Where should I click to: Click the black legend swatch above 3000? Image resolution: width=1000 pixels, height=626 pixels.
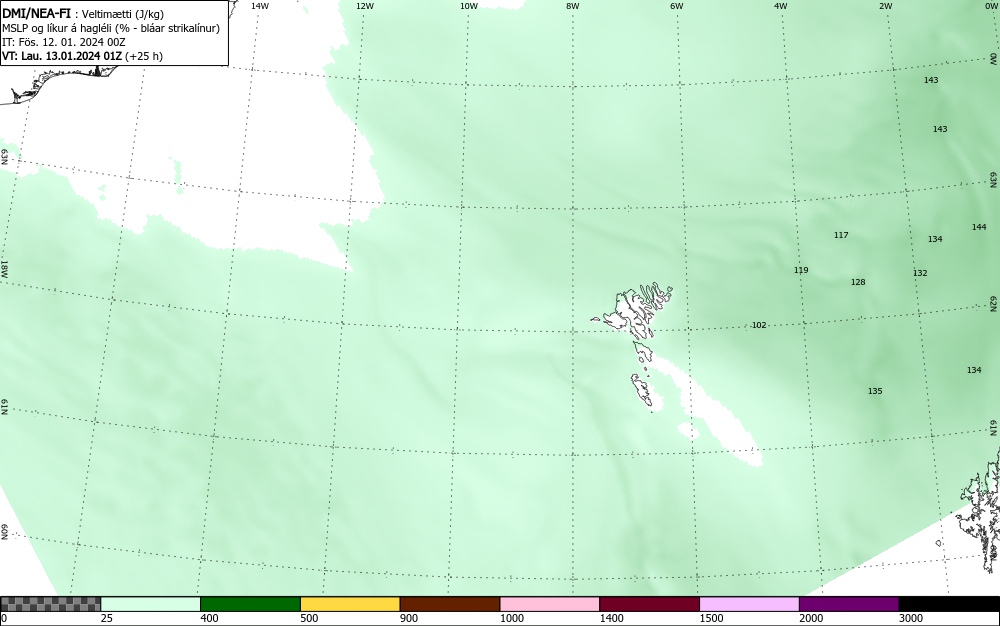click(949, 604)
